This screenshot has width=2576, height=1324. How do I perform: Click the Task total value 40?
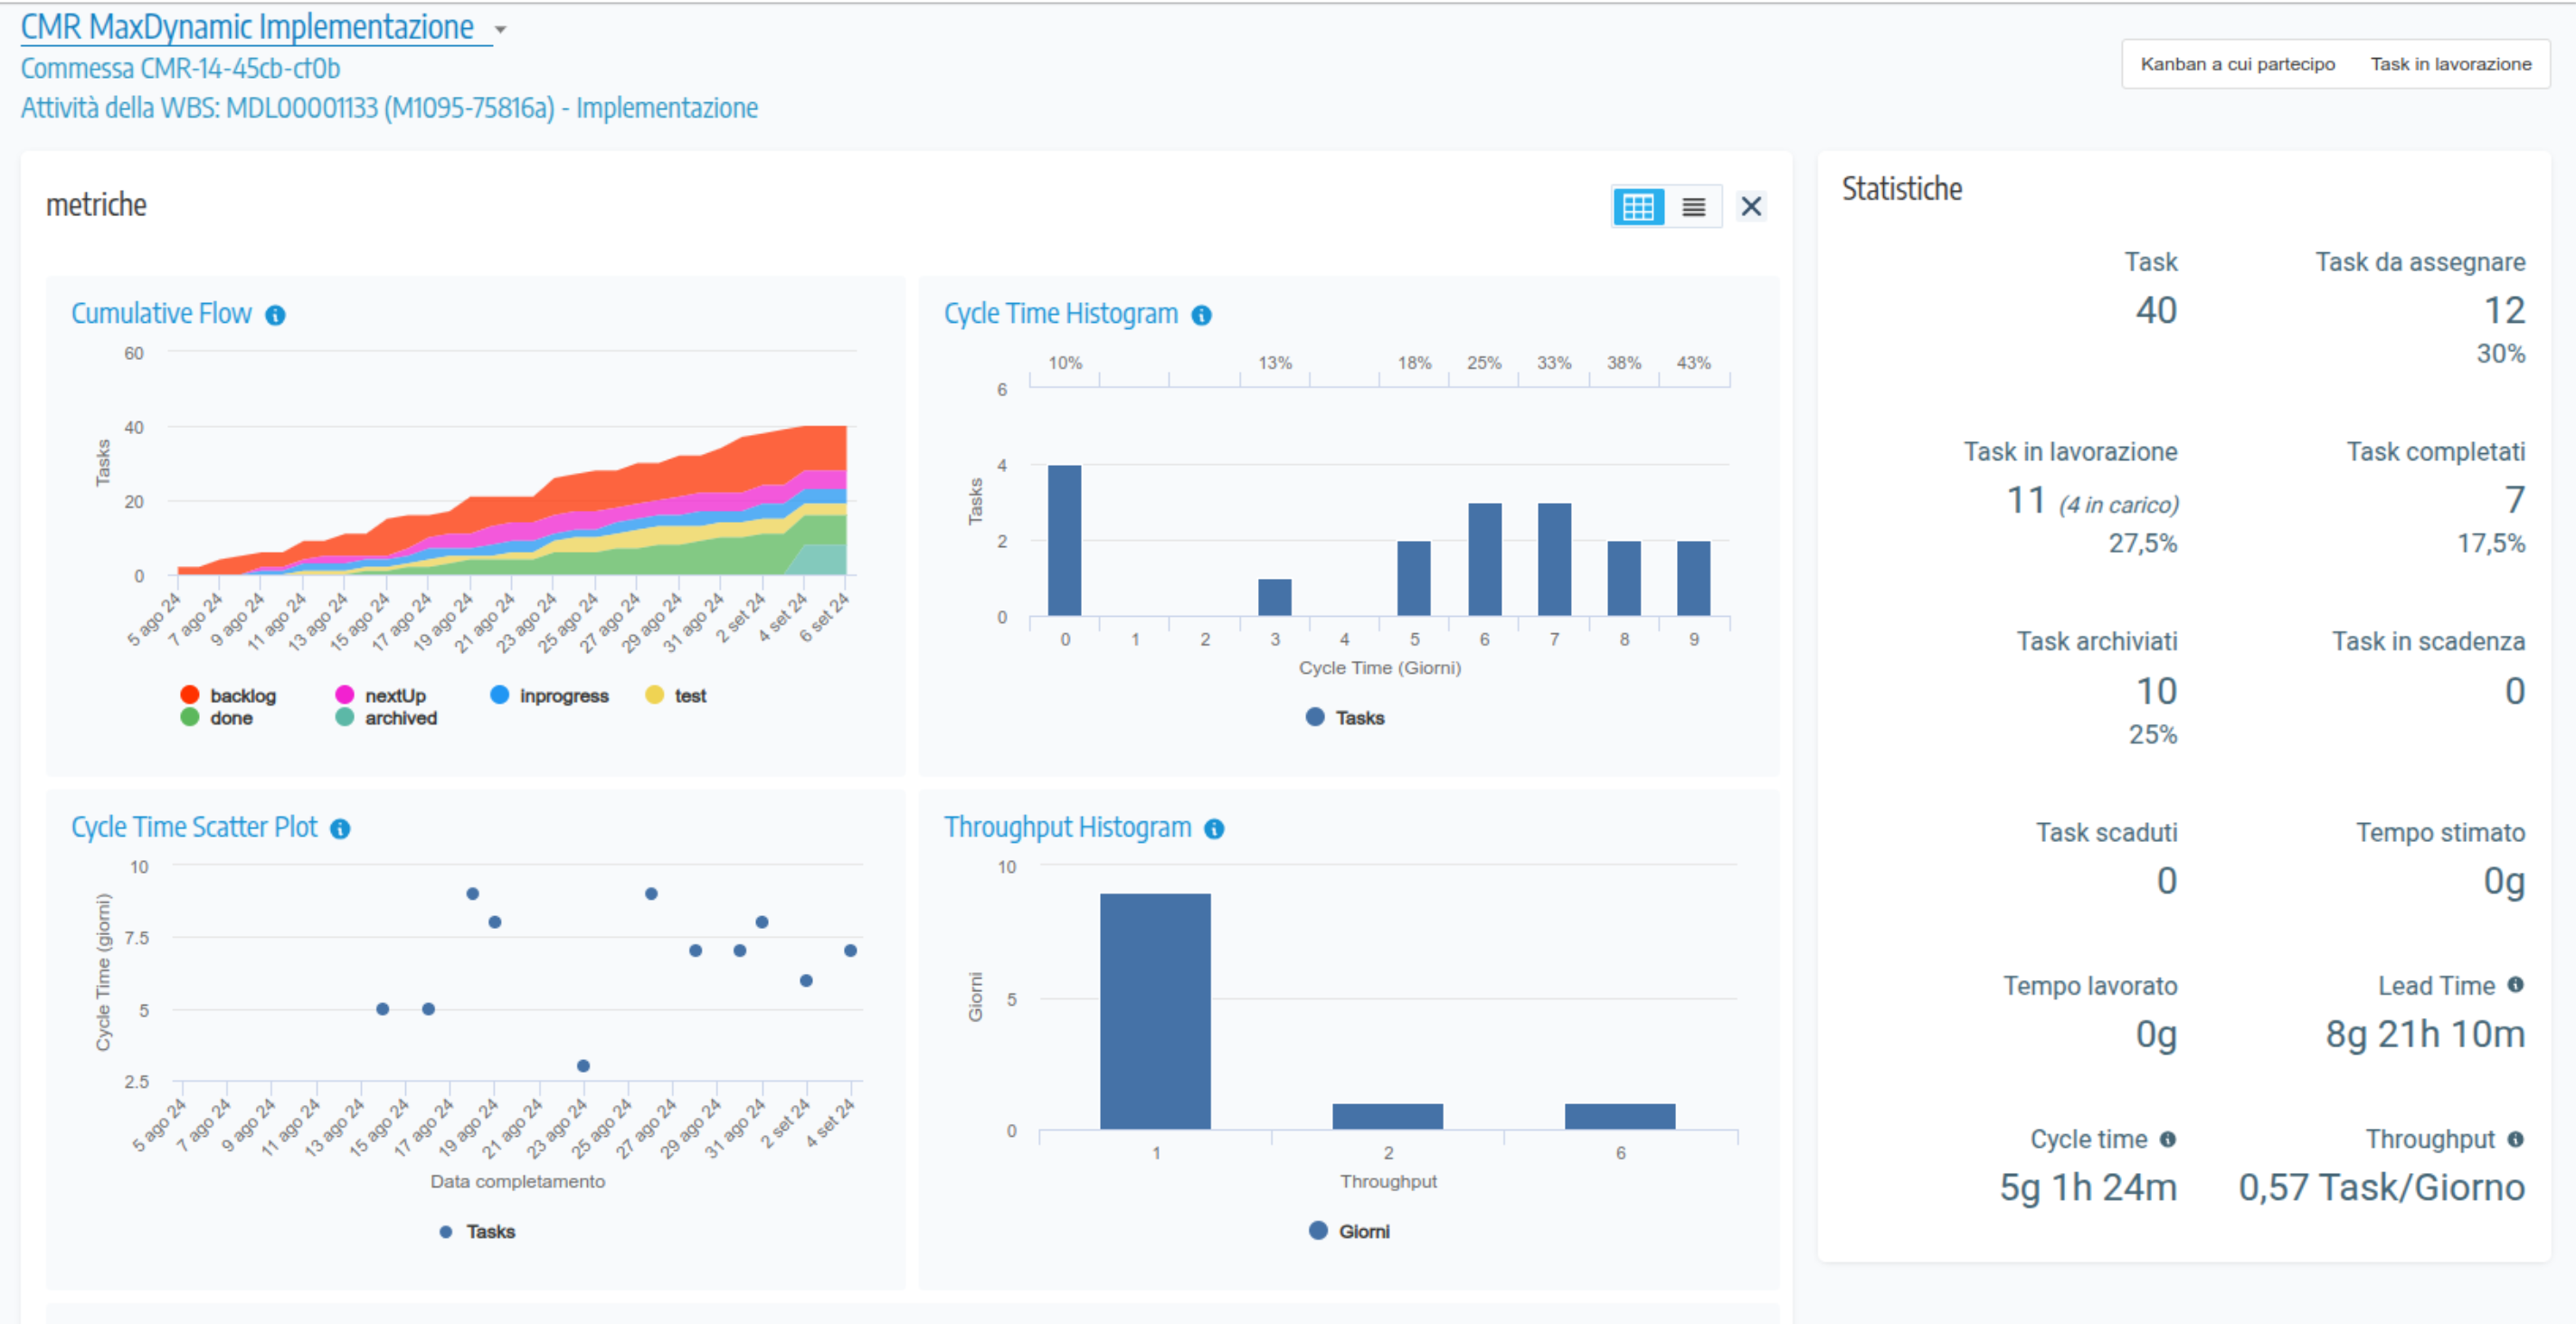click(2156, 310)
